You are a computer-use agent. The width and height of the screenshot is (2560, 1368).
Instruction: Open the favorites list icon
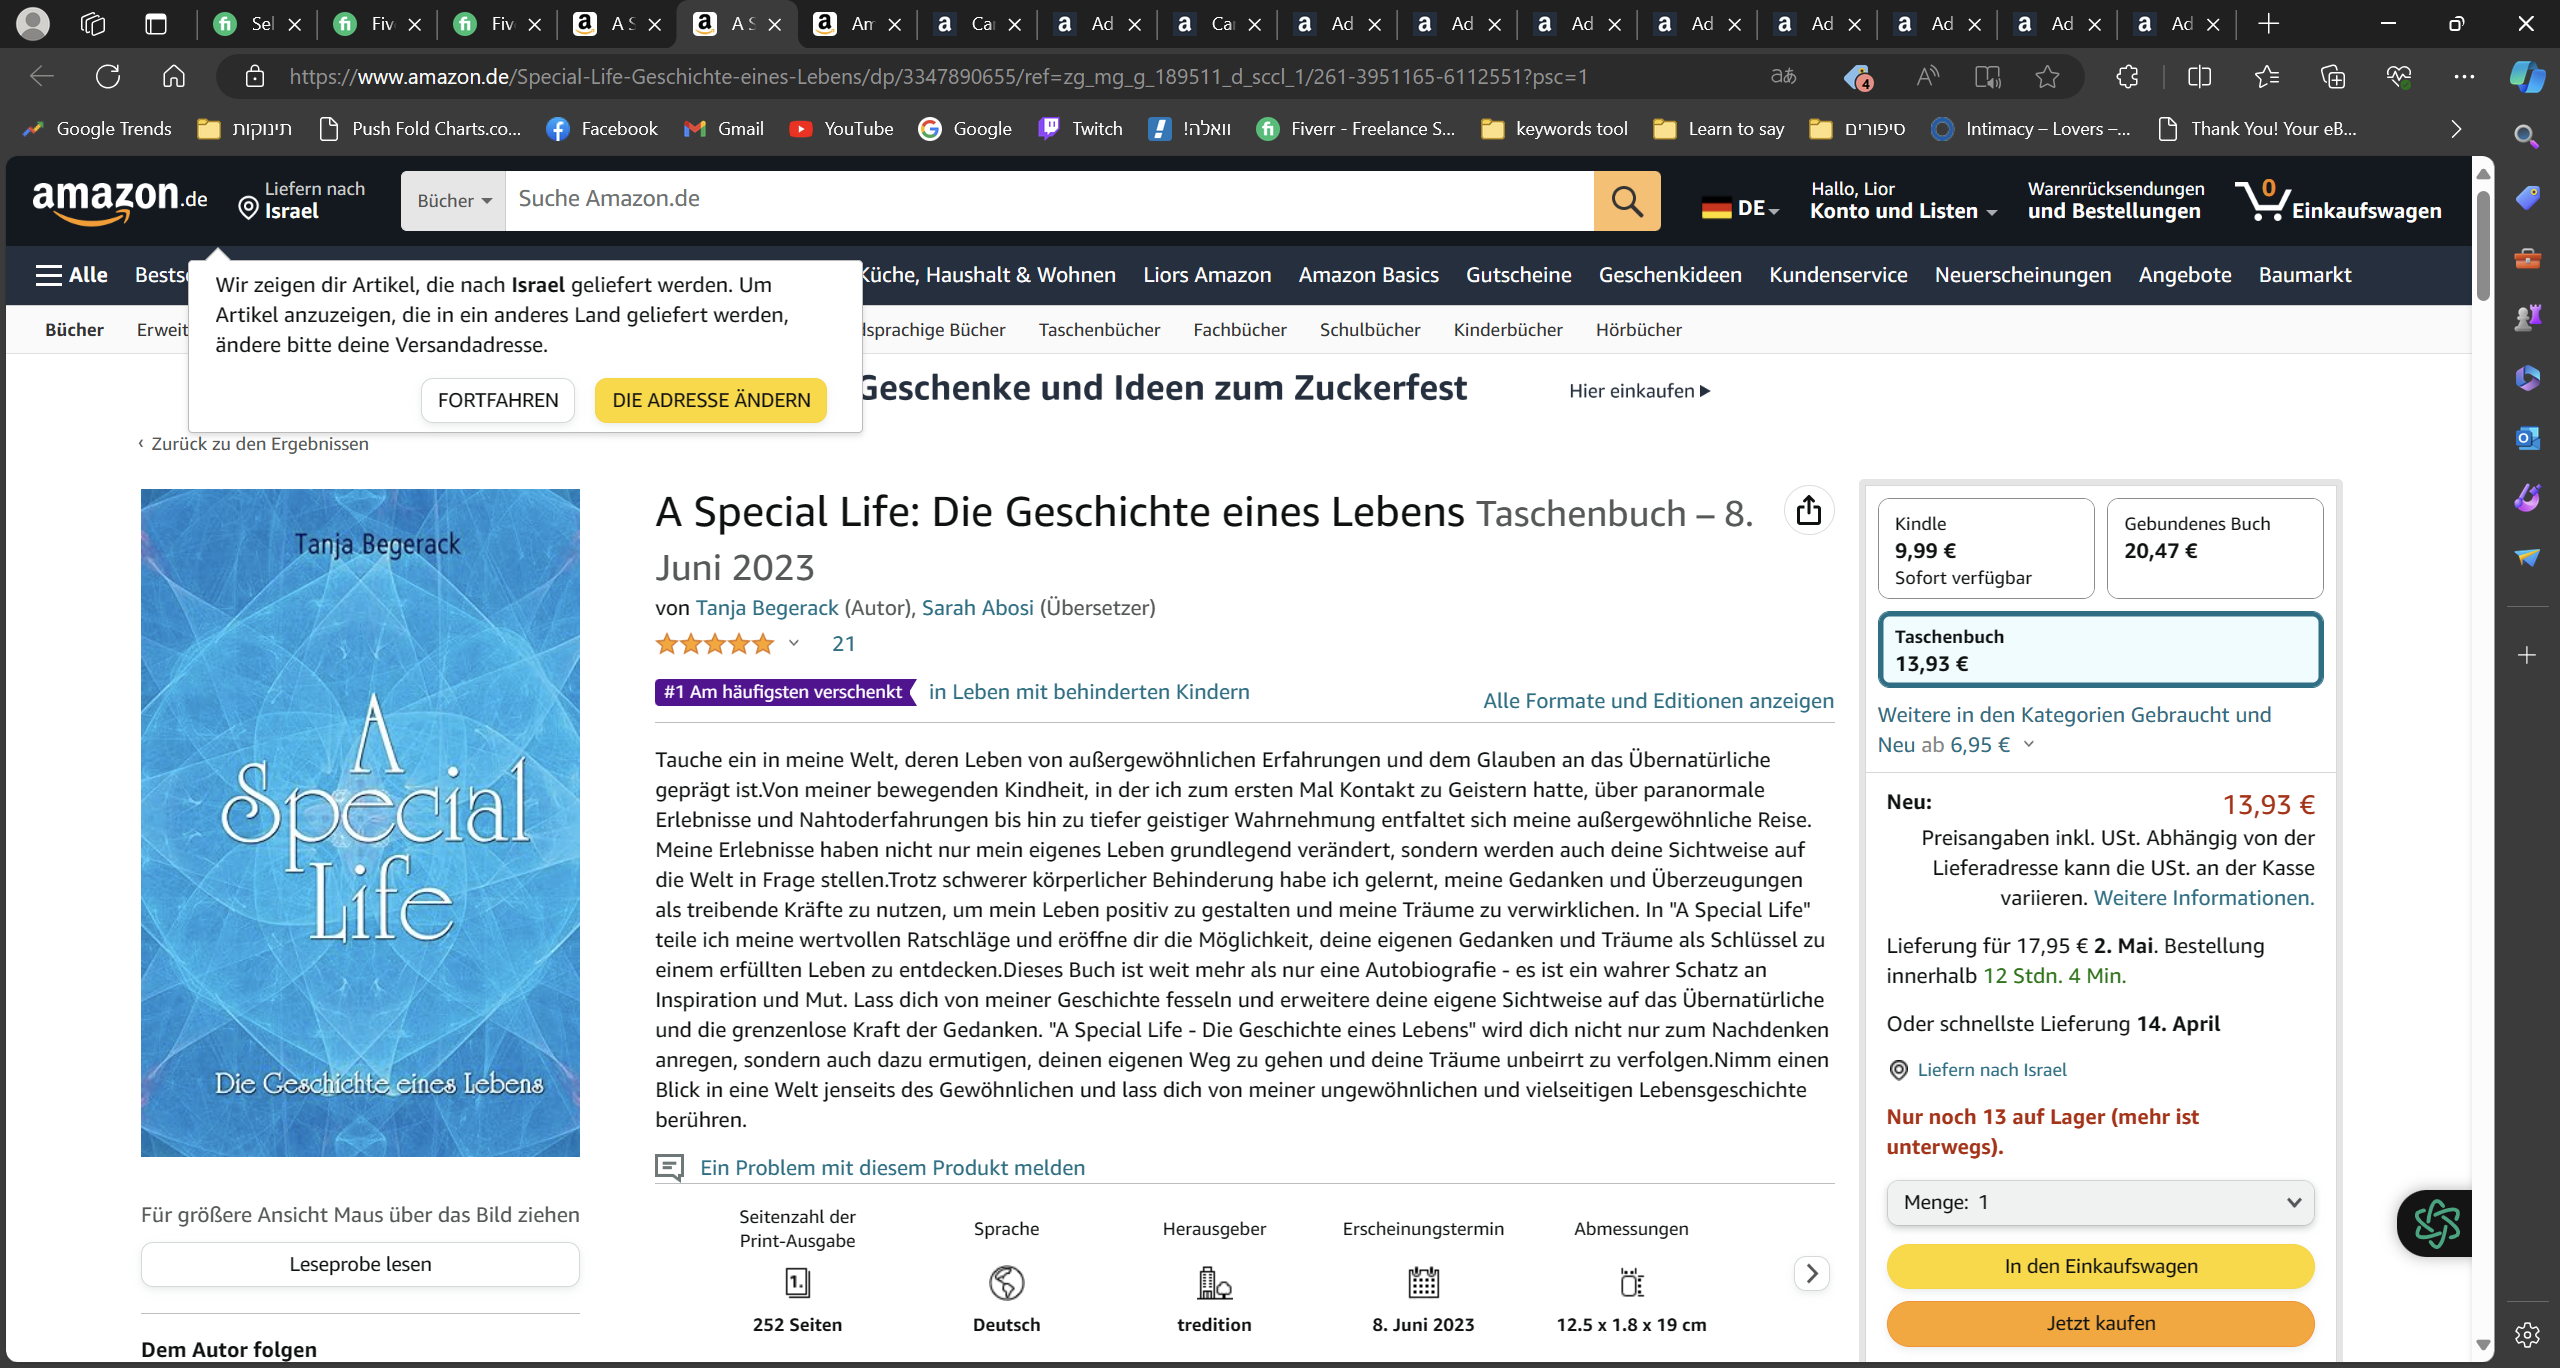point(2266,76)
